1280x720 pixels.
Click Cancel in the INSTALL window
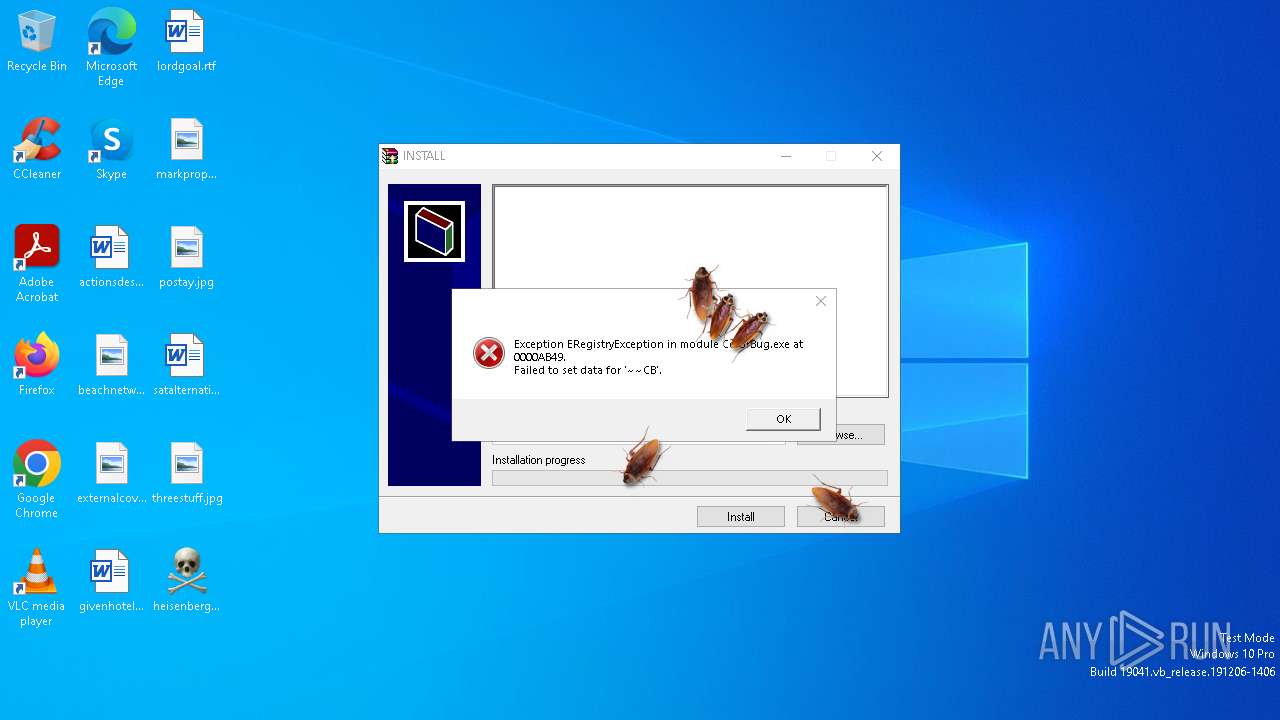pyautogui.click(x=841, y=517)
